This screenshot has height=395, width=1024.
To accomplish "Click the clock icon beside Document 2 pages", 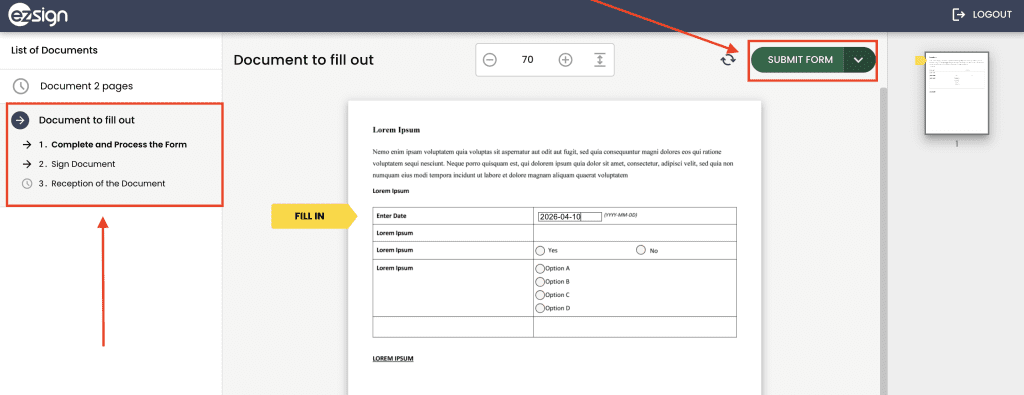I will [x=20, y=86].
